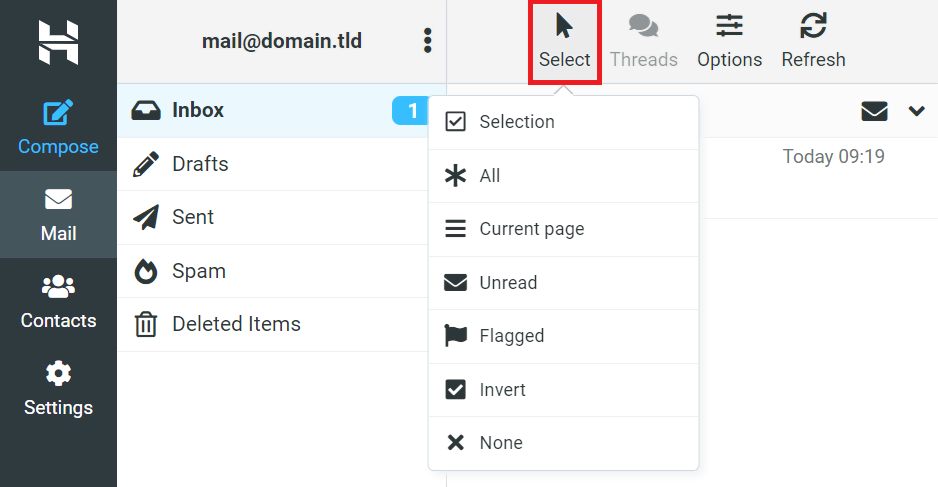The width and height of the screenshot is (938, 487).
Task: Refresh the mailbox list
Action: point(813,26)
